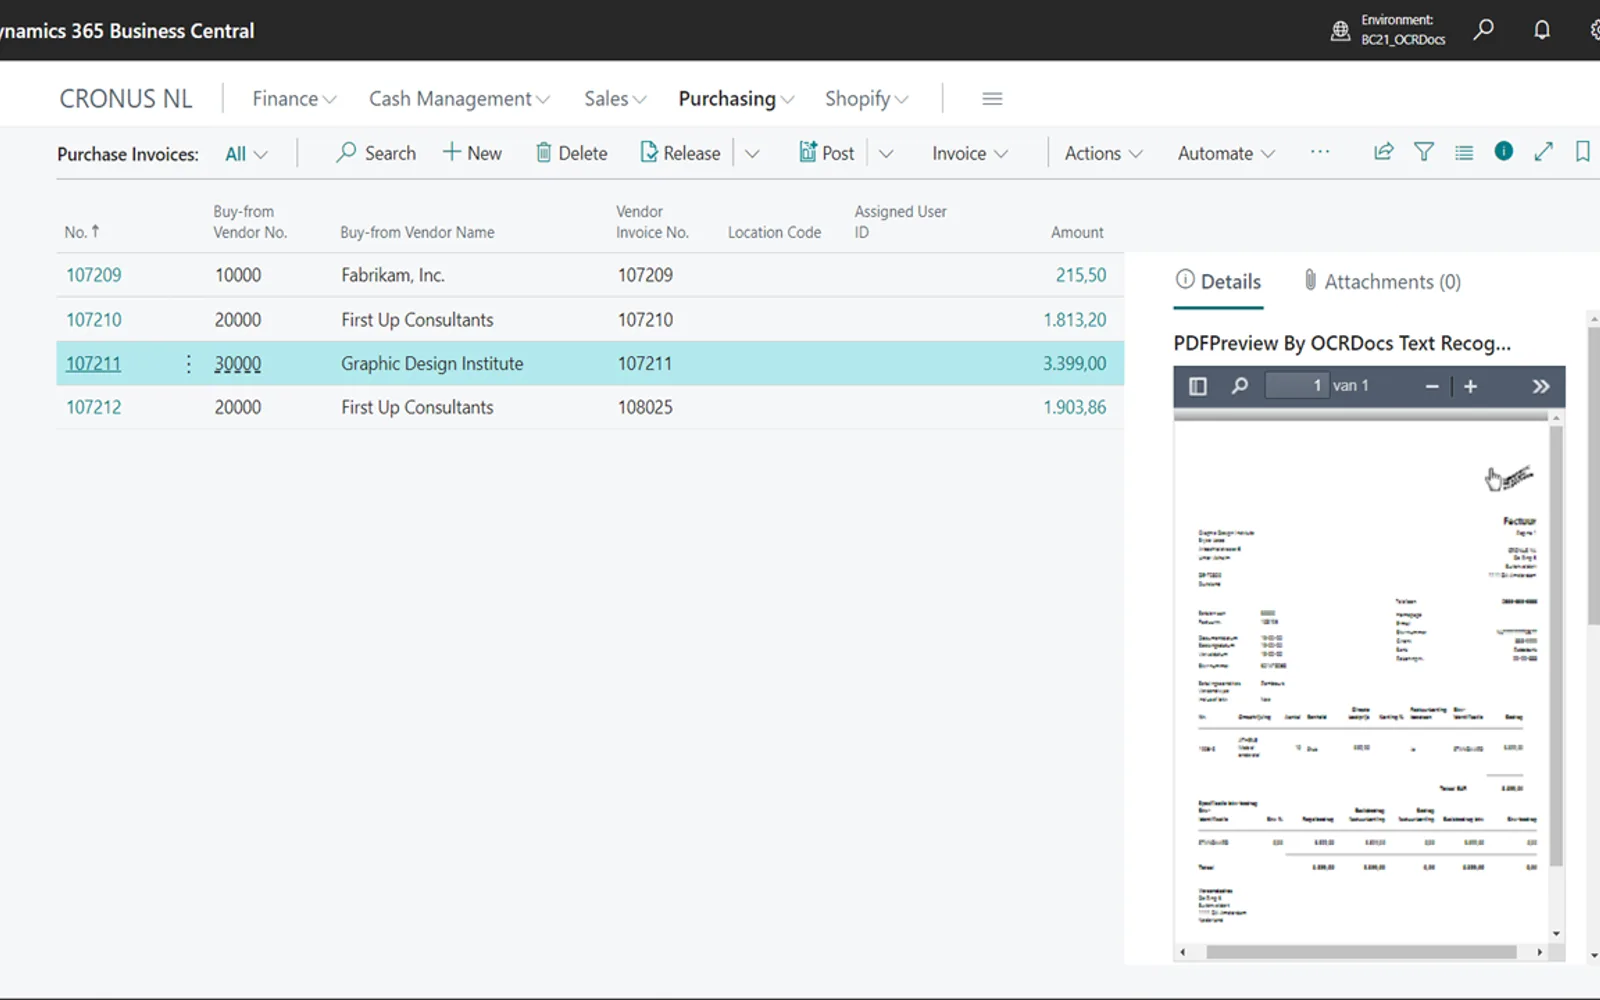The image size is (1600, 1000).
Task: Open CRONUS NL company home
Action: point(126,98)
